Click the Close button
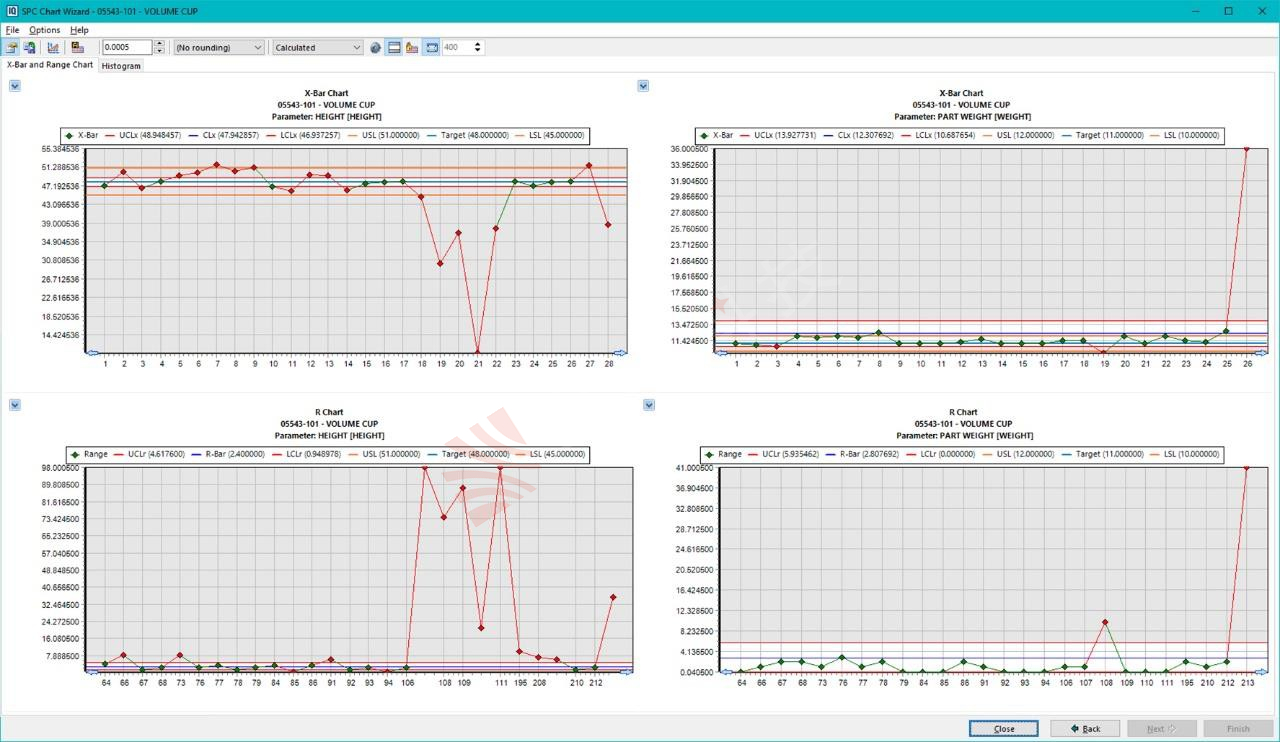The image size is (1280, 742). click(x=1003, y=728)
